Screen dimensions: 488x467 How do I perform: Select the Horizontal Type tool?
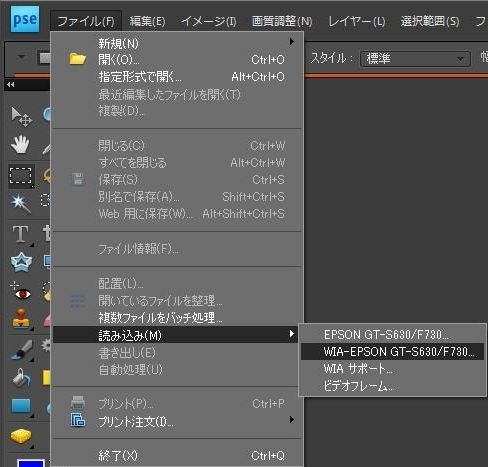(21, 234)
